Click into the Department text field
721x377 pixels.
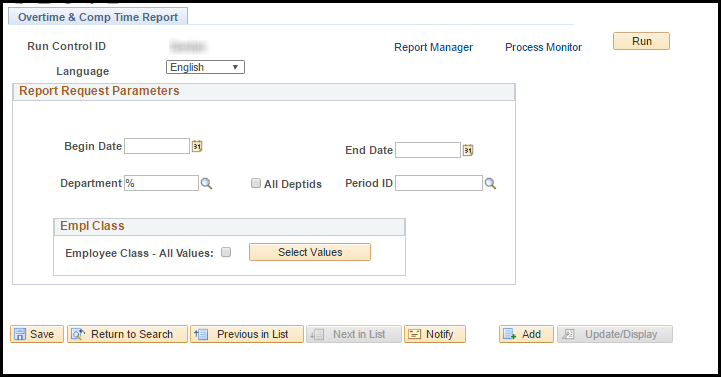click(161, 183)
